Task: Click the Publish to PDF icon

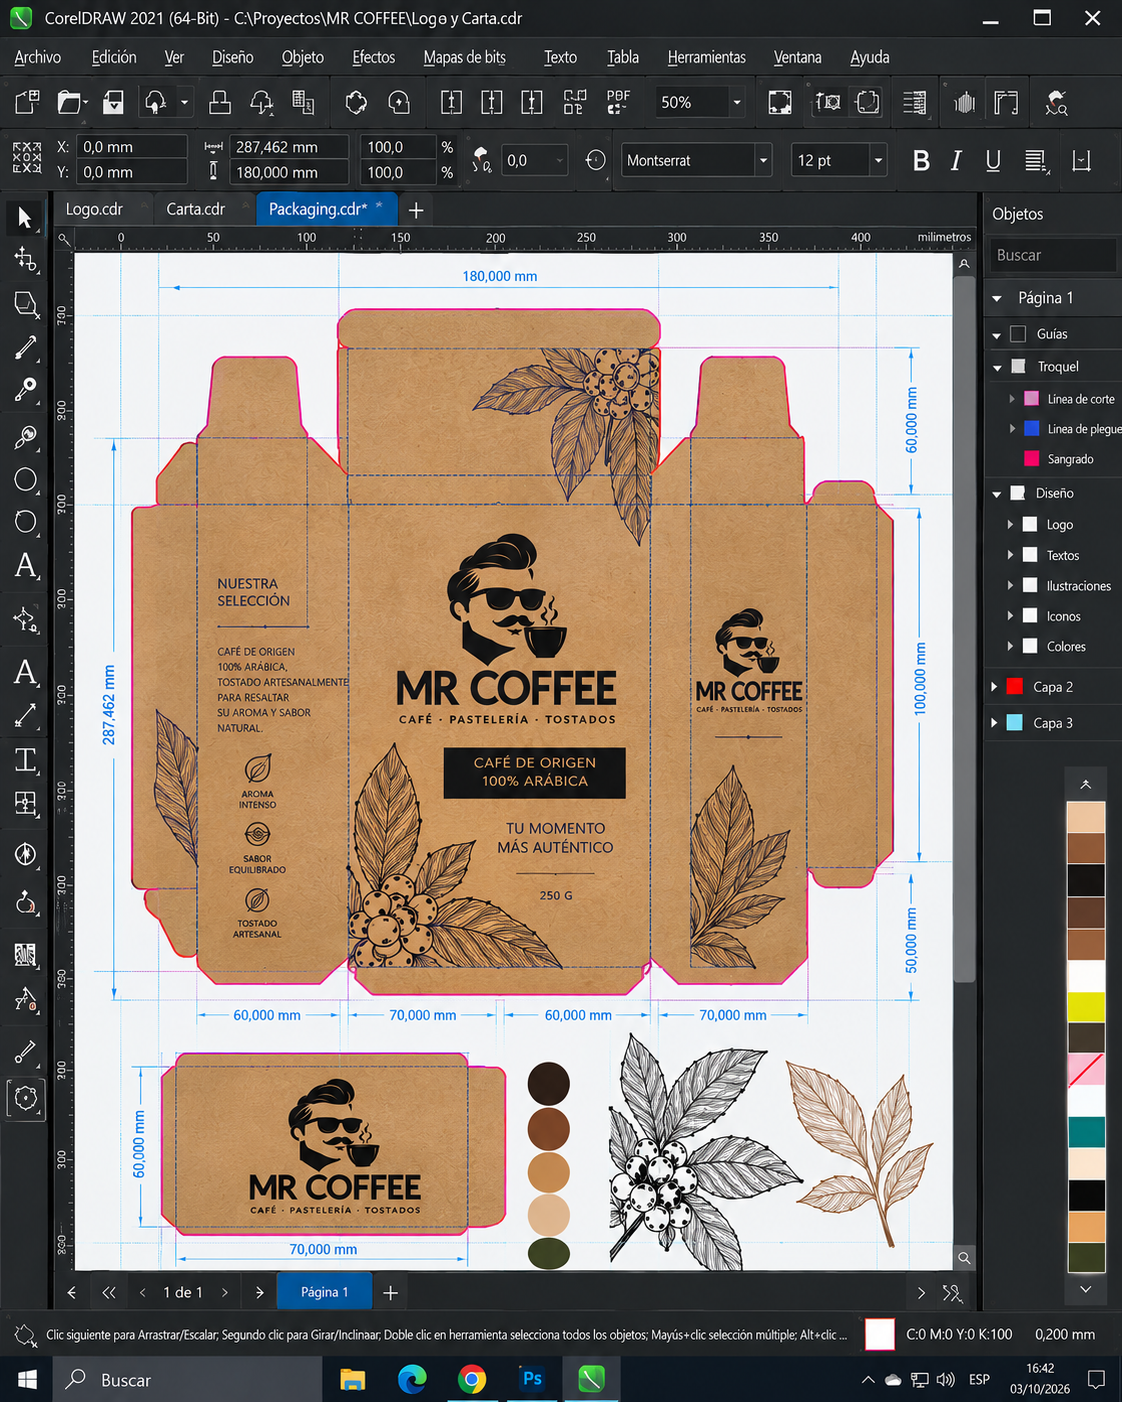Action: (x=618, y=102)
